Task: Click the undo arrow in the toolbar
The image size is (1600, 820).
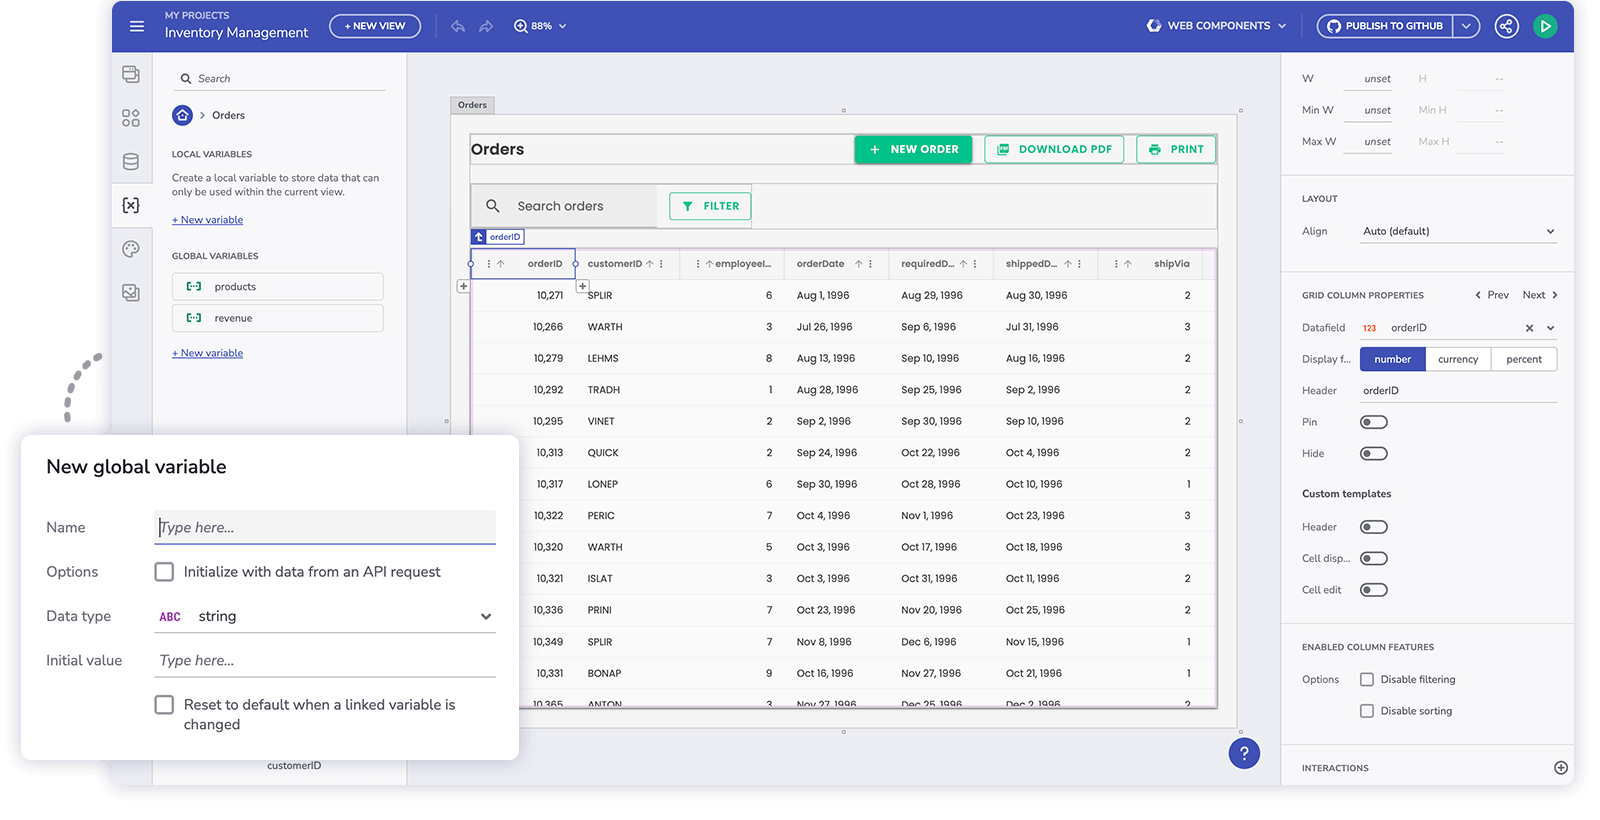Action: pos(458,26)
